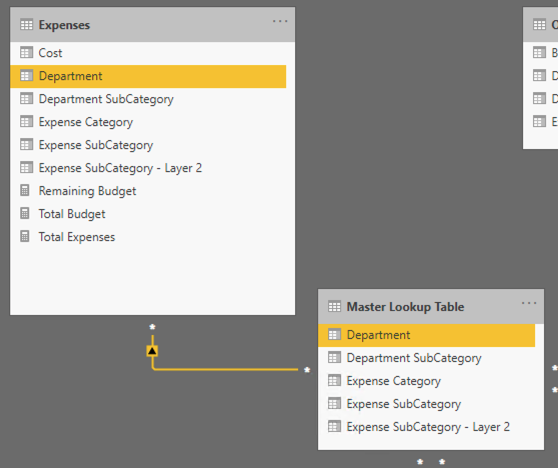Click the Cost column icon in Expenses
Image resolution: width=558 pixels, height=468 pixels.
26,53
